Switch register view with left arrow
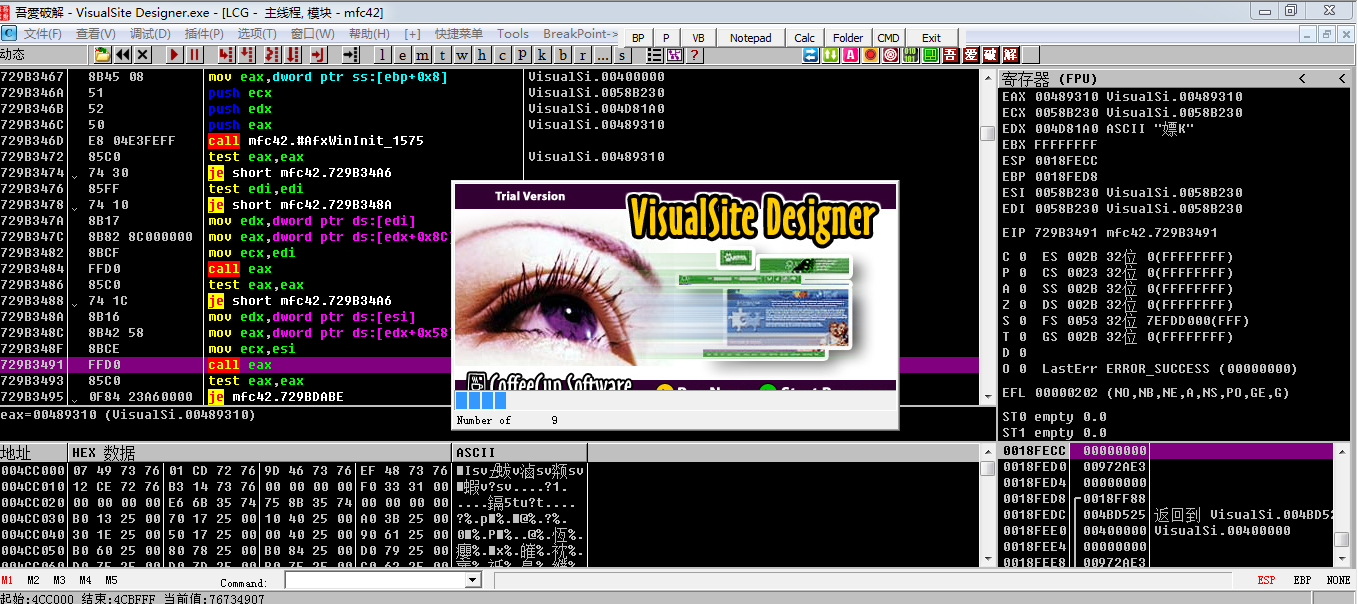This screenshot has height=604, width=1358. tap(1302, 78)
